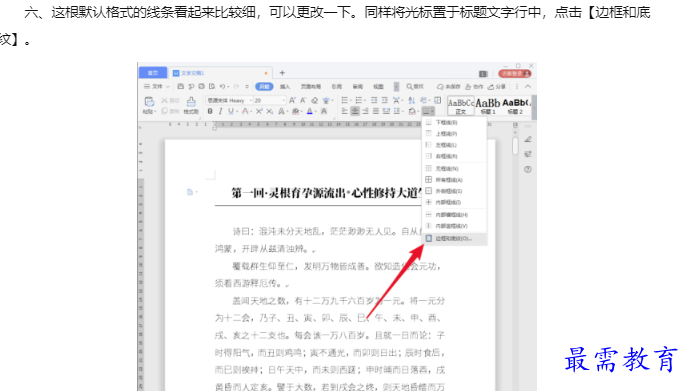
Task: Choose 所有框线(A) all borders item
Action: (x=454, y=180)
